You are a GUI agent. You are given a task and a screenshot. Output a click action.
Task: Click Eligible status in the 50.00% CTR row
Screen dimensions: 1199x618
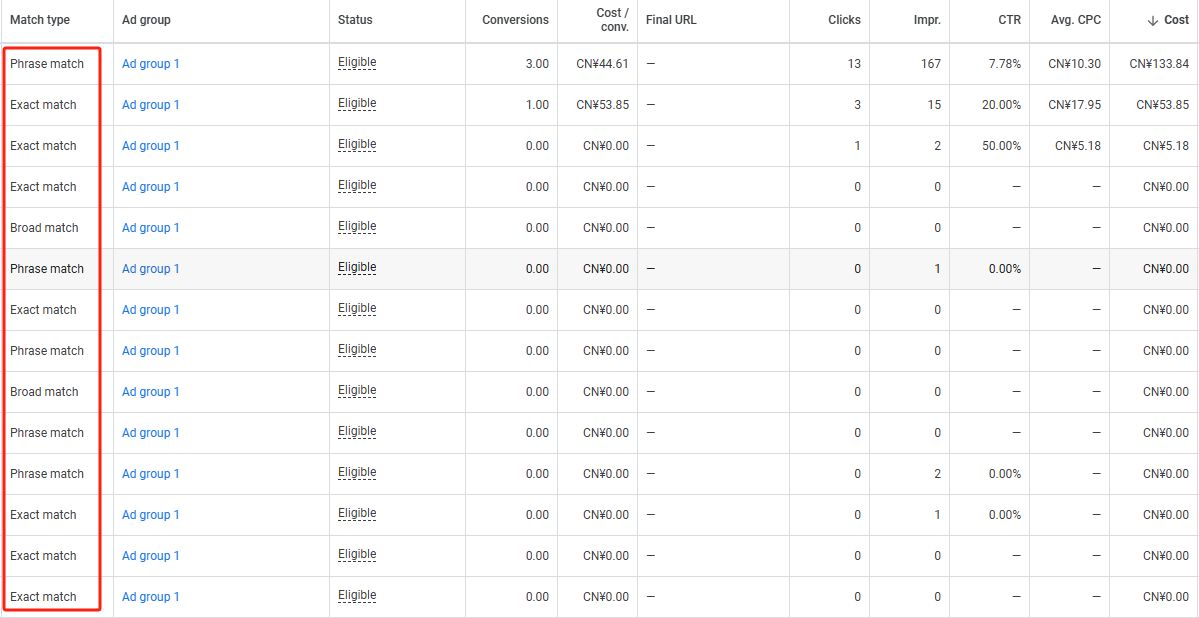coord(357,144)
